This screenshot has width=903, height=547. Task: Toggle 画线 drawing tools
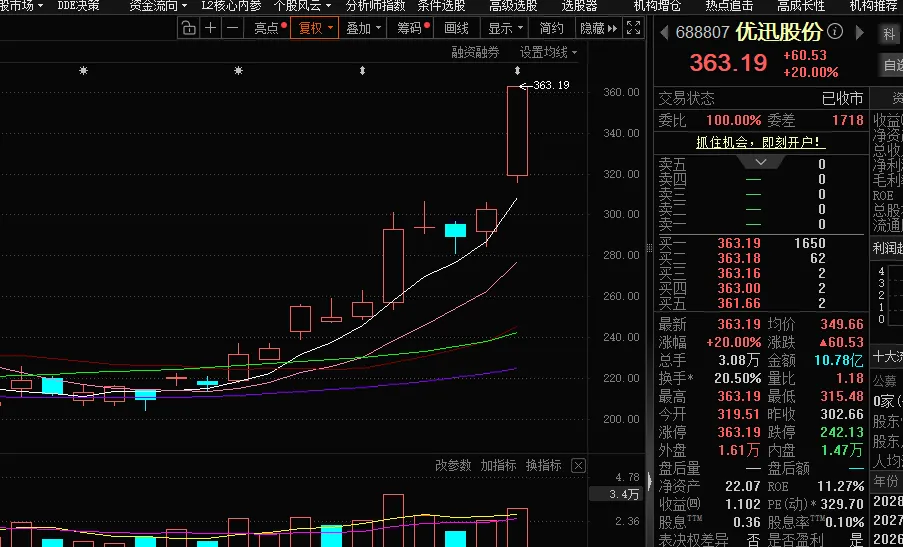457,28
